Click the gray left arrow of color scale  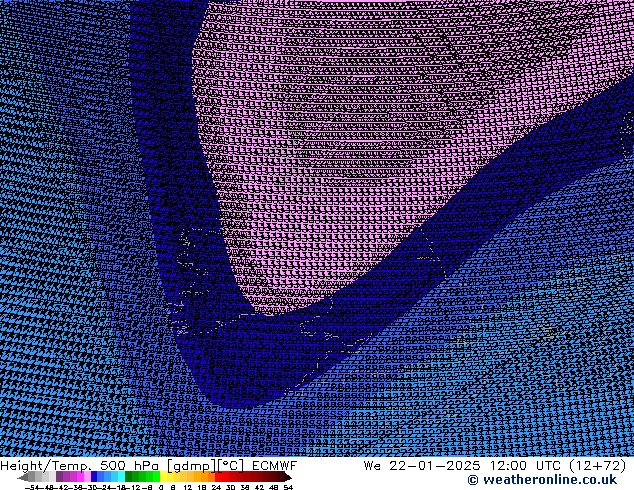pos(23,477)
